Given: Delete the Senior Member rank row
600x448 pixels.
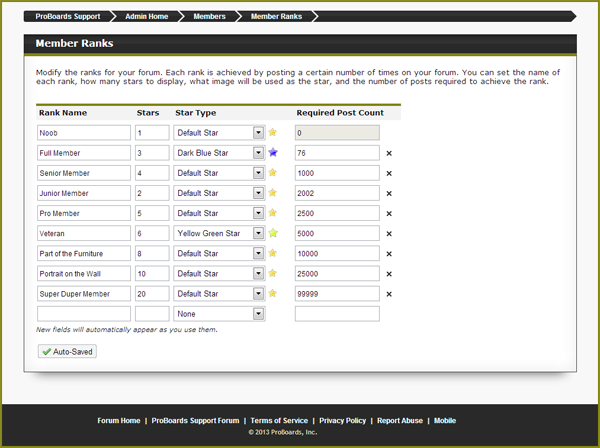Looking at the screenshot, I should 389,173.
